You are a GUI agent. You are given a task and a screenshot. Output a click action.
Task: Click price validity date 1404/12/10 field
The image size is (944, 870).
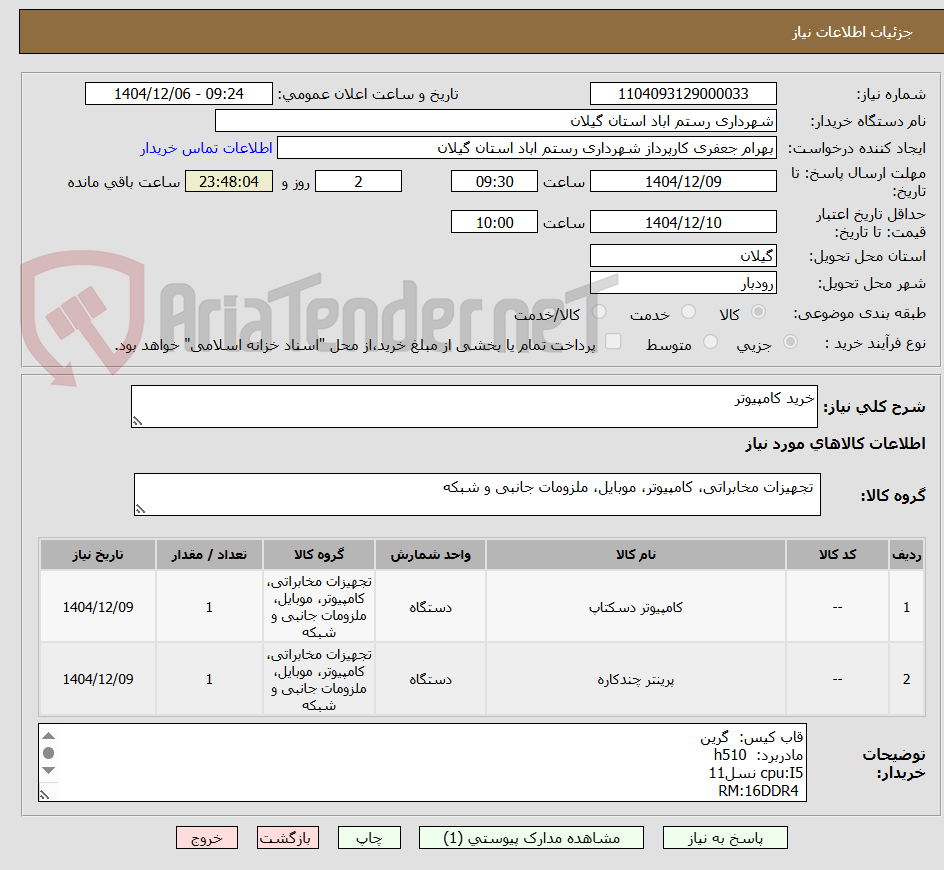click(683, 222)
